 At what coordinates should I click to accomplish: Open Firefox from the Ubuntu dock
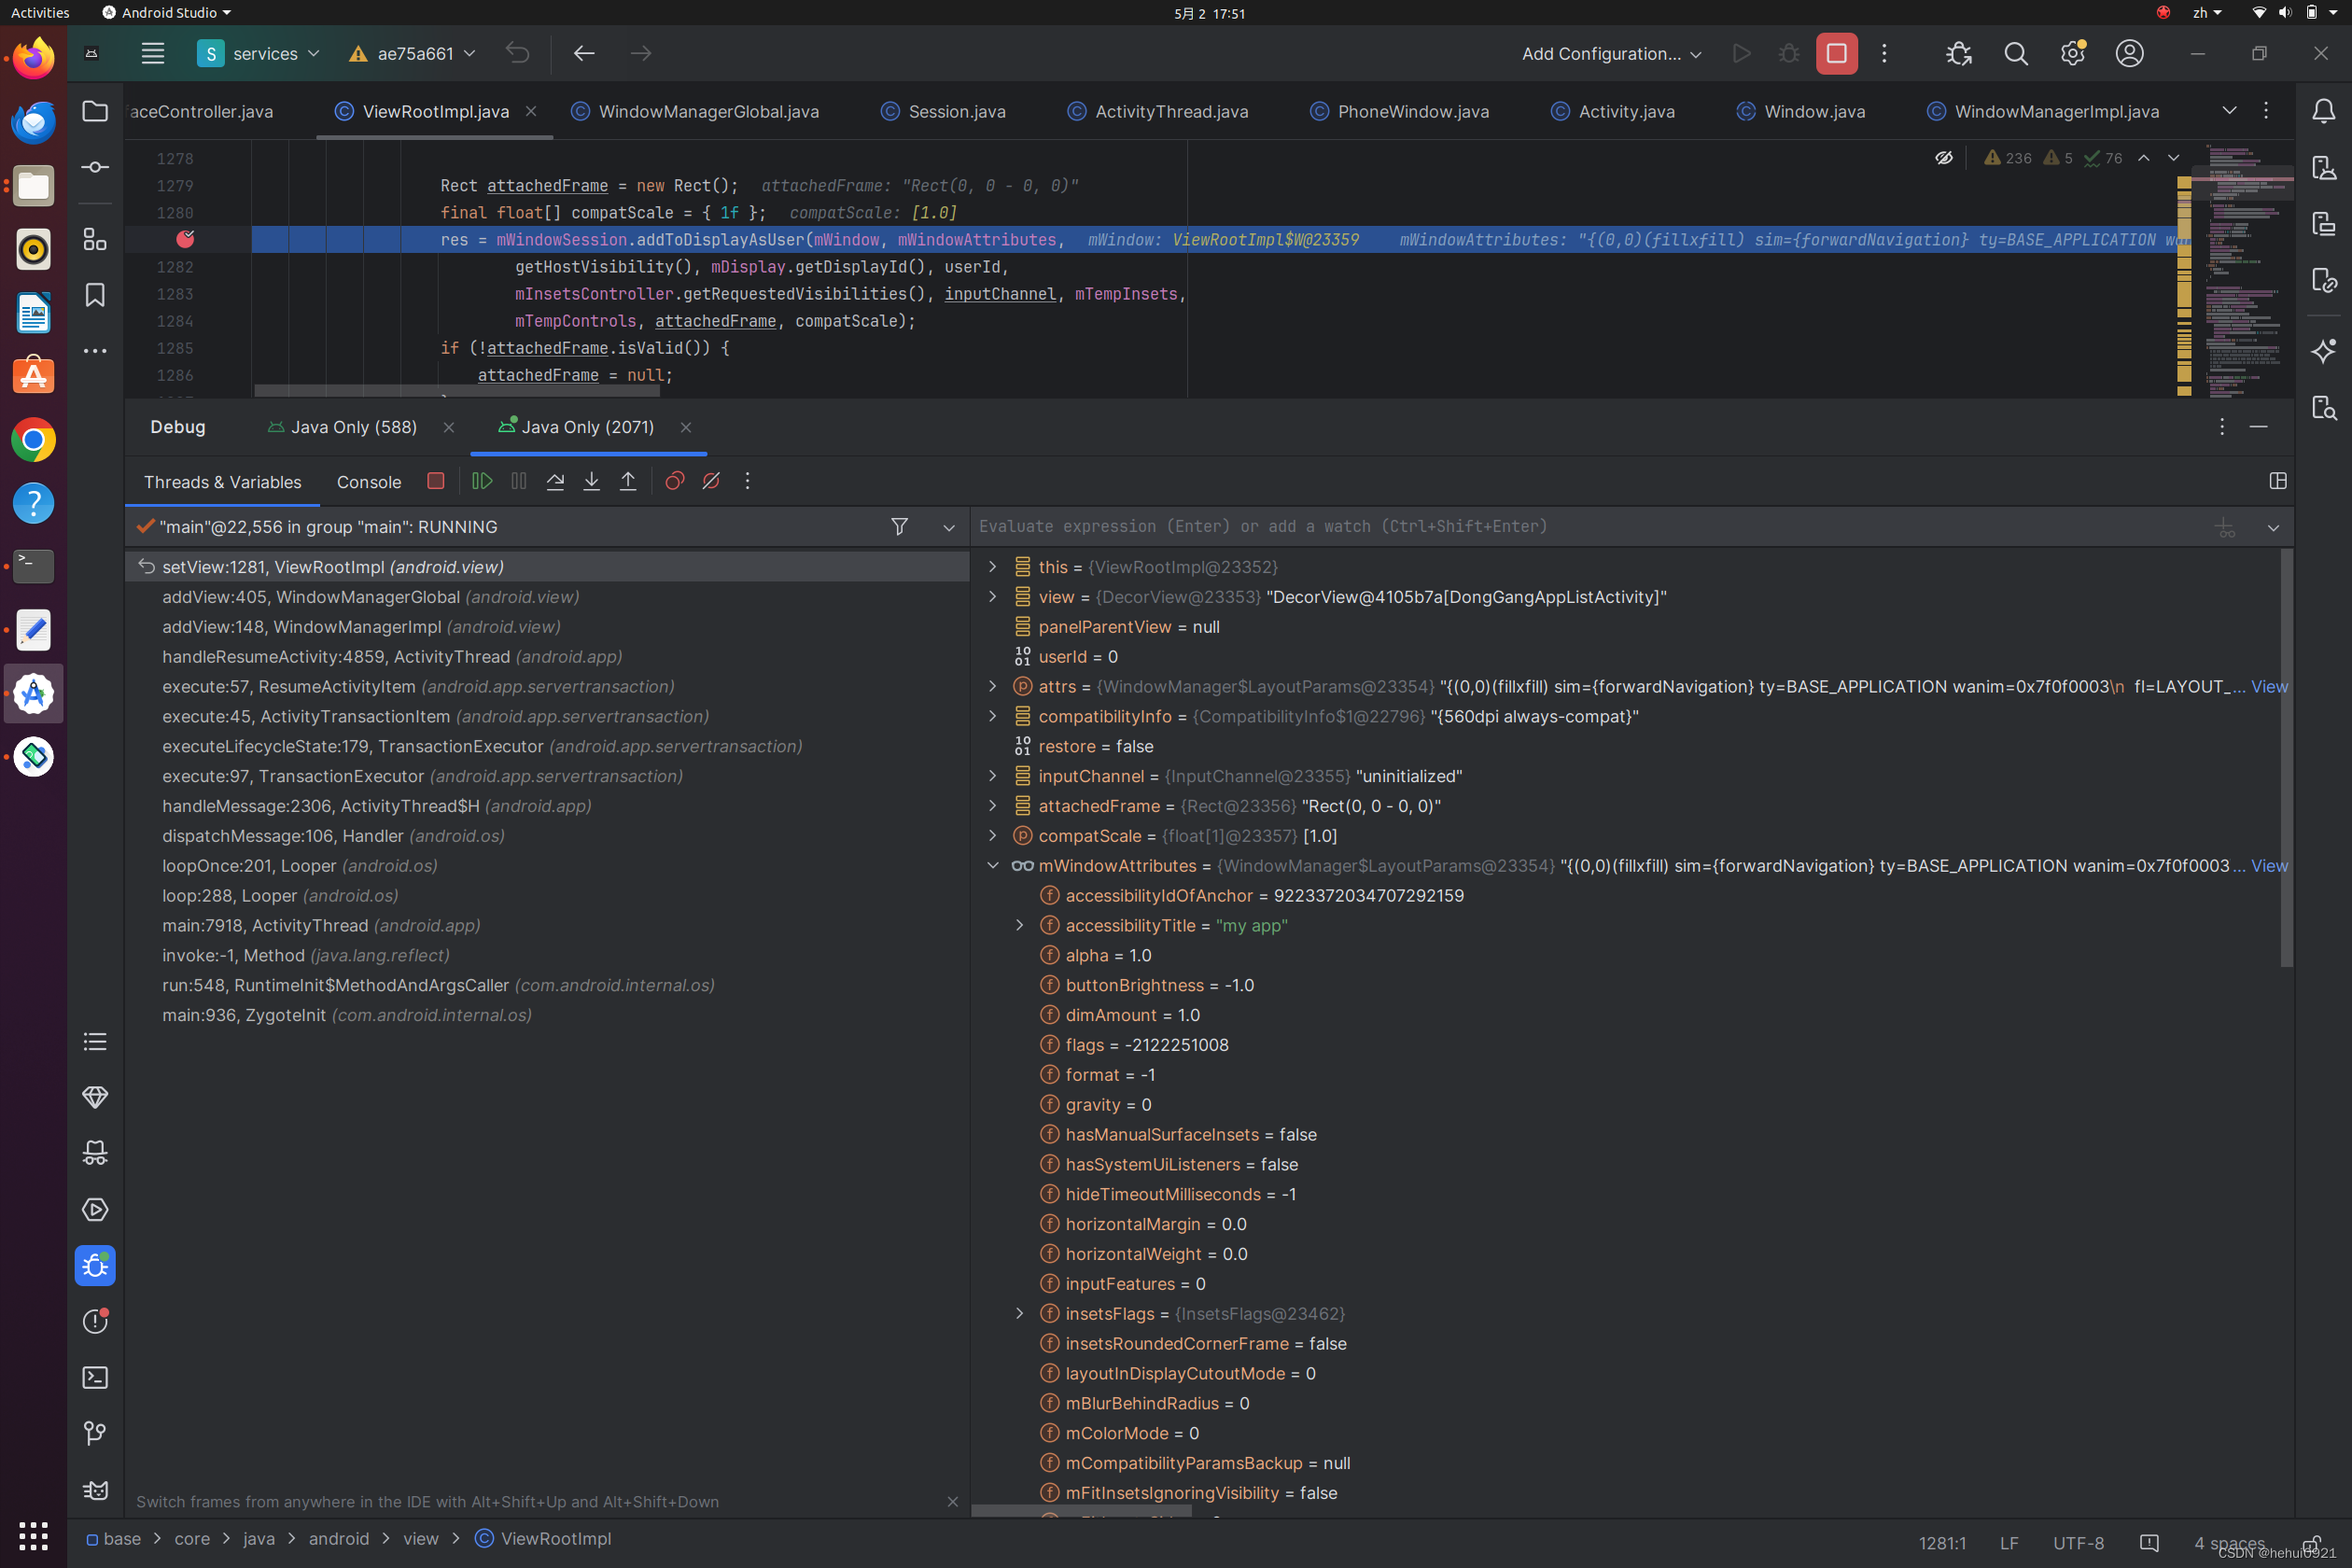[x=33, y=58]
